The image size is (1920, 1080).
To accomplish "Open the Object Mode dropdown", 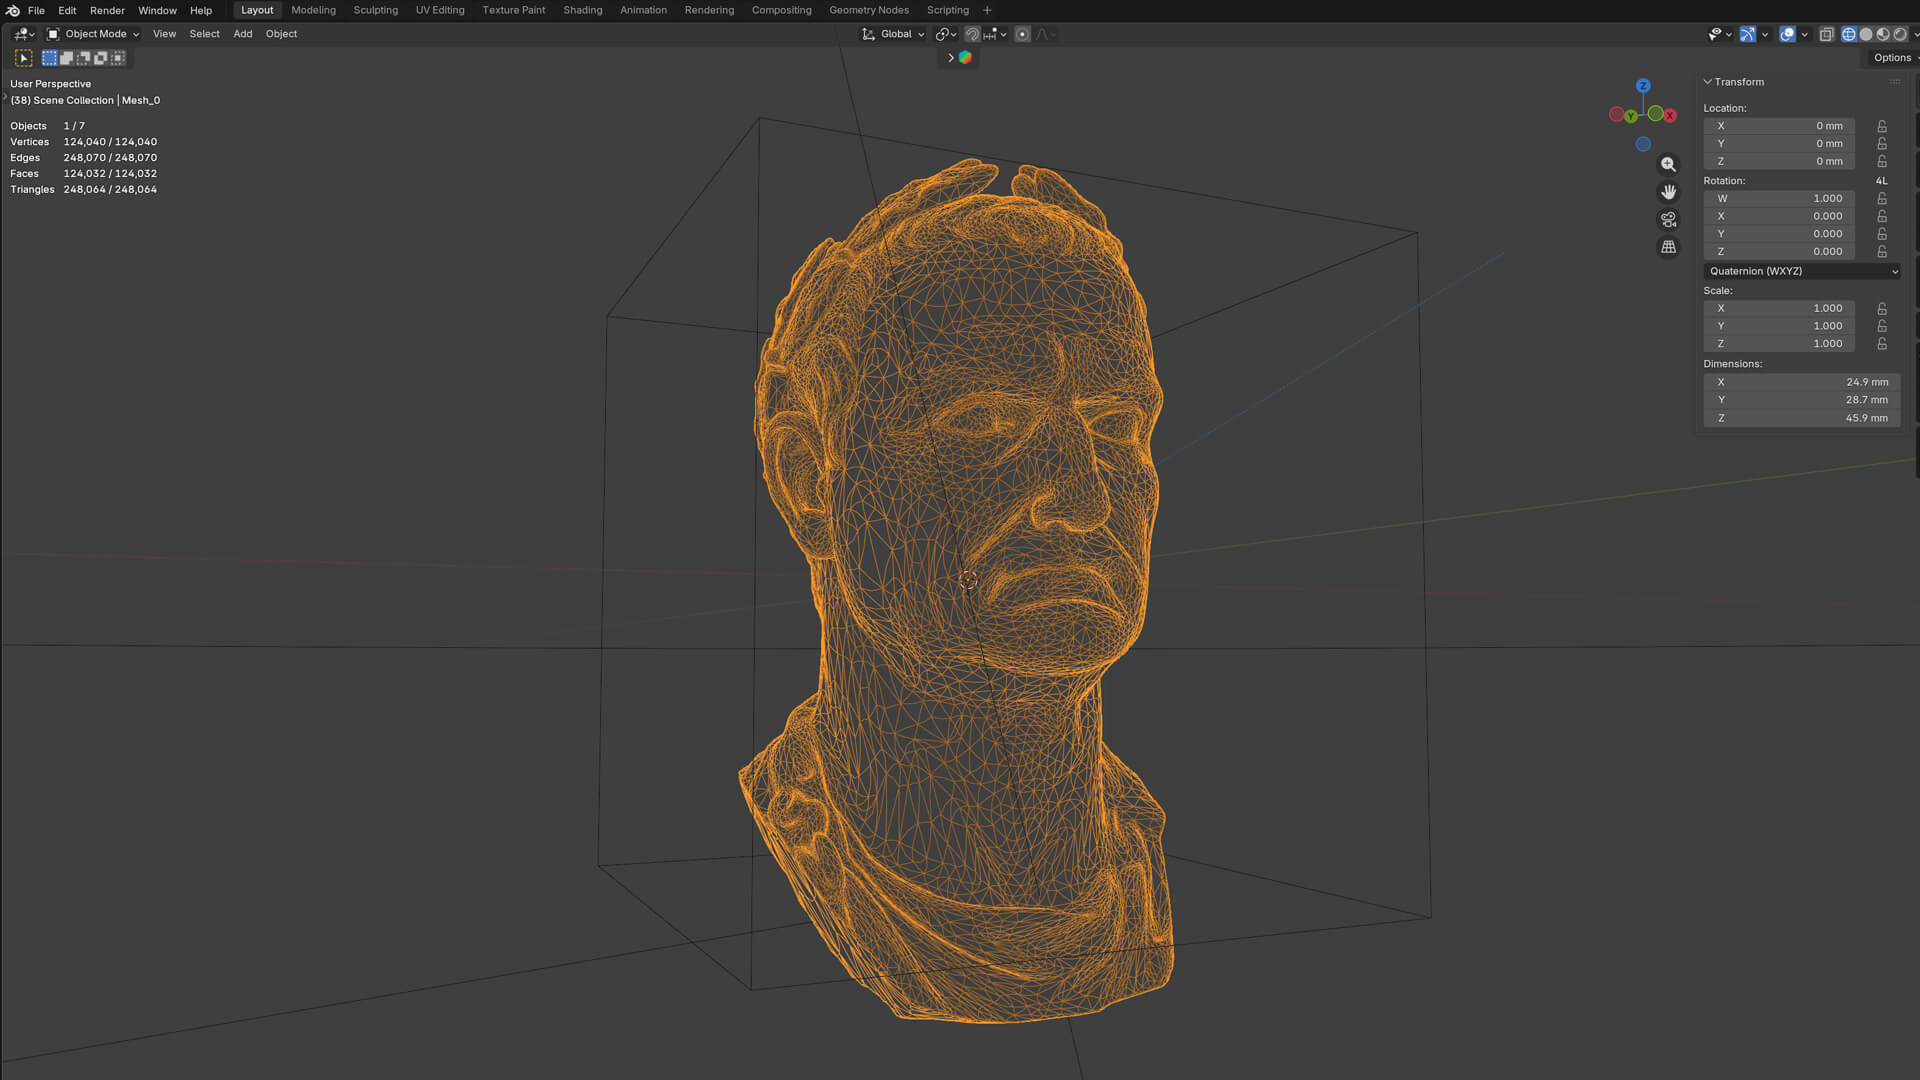I will [93, 34].
